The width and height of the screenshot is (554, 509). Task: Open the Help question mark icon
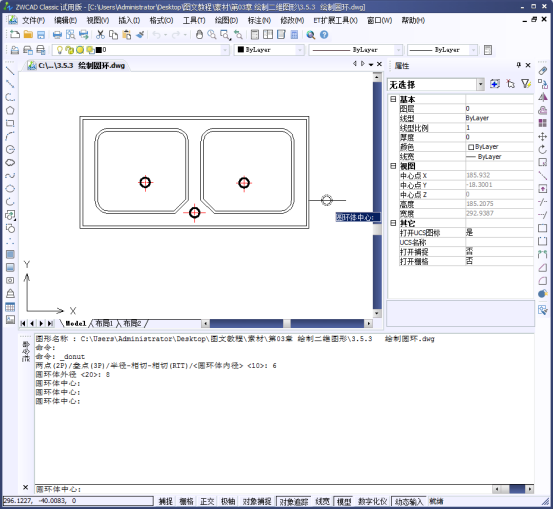324,35
